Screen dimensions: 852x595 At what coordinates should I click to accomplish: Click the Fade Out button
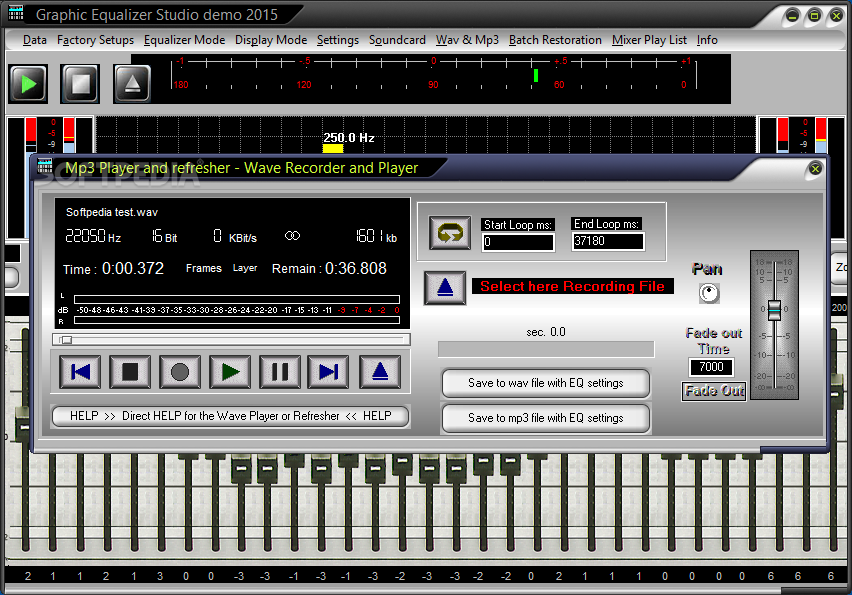pyautogui.click(x=714, y=391)
